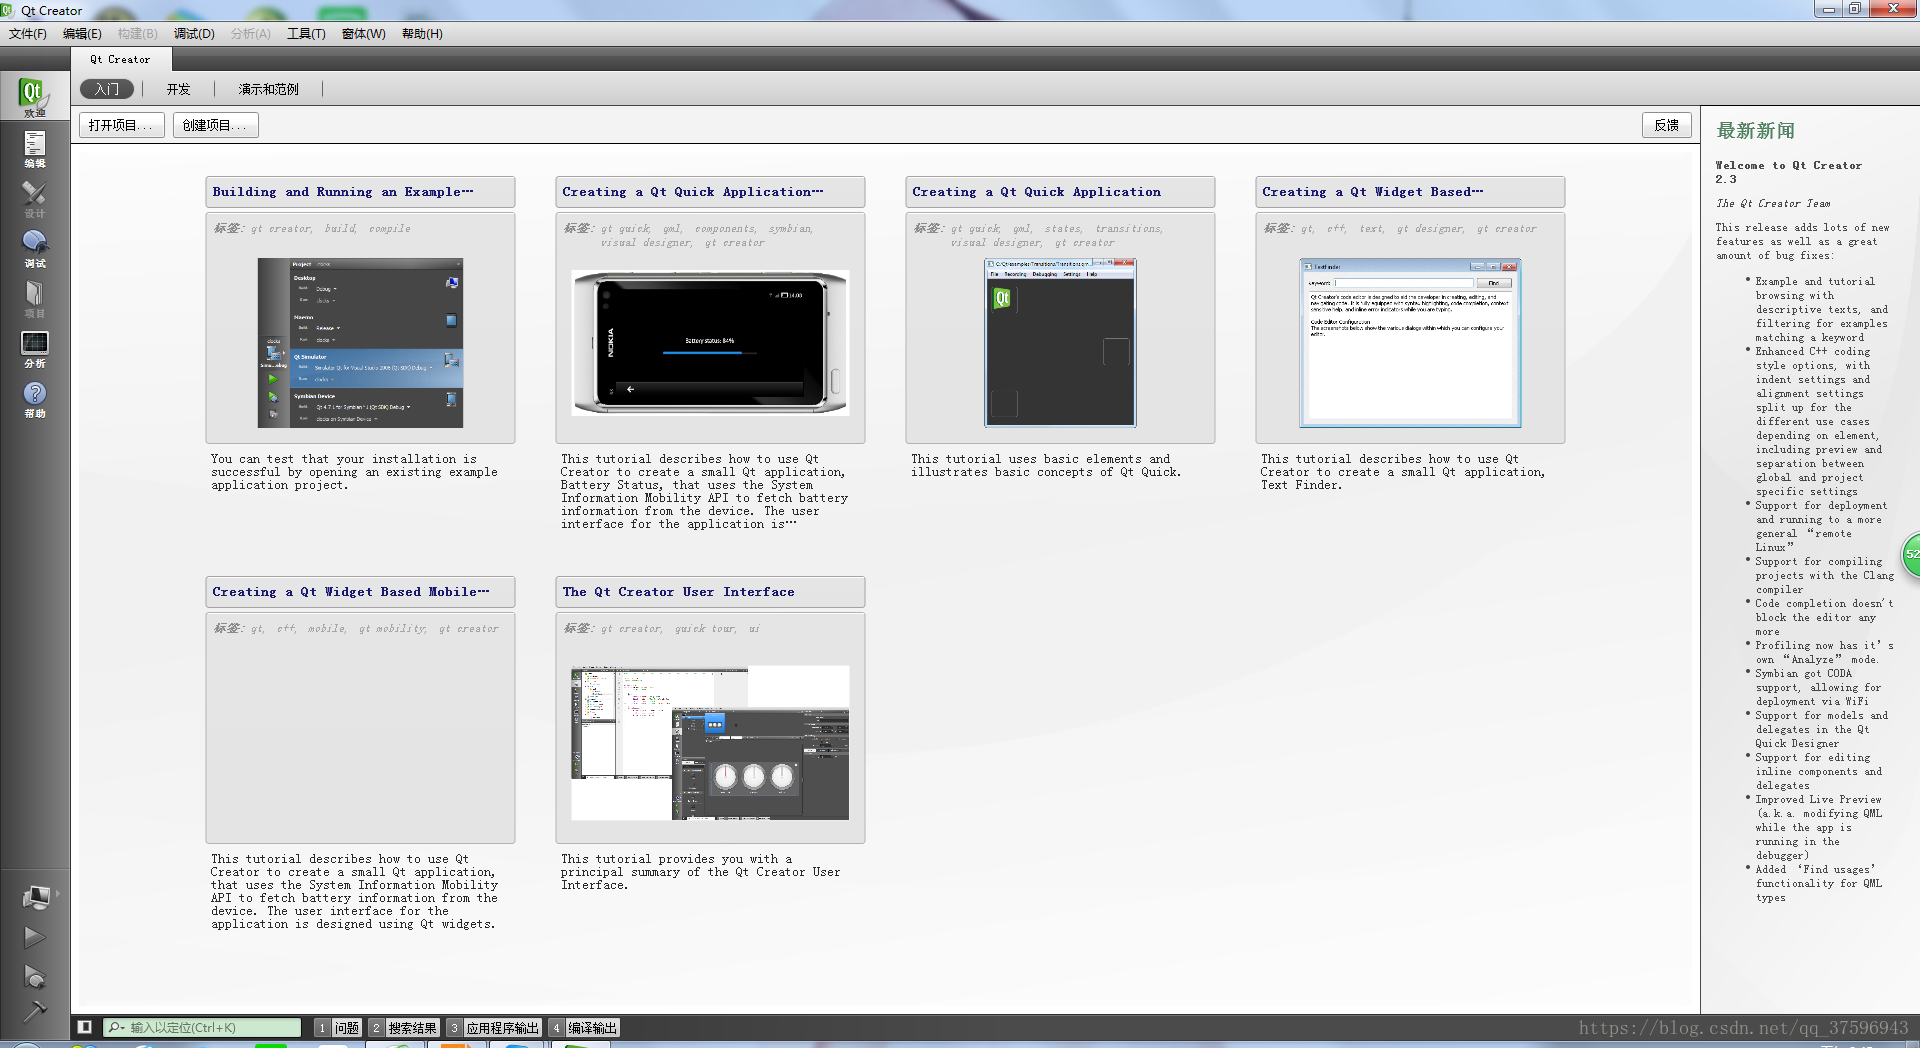Switch to Analyze (分析) mode
This screenshot has width=1920, height=1048.
34,348
